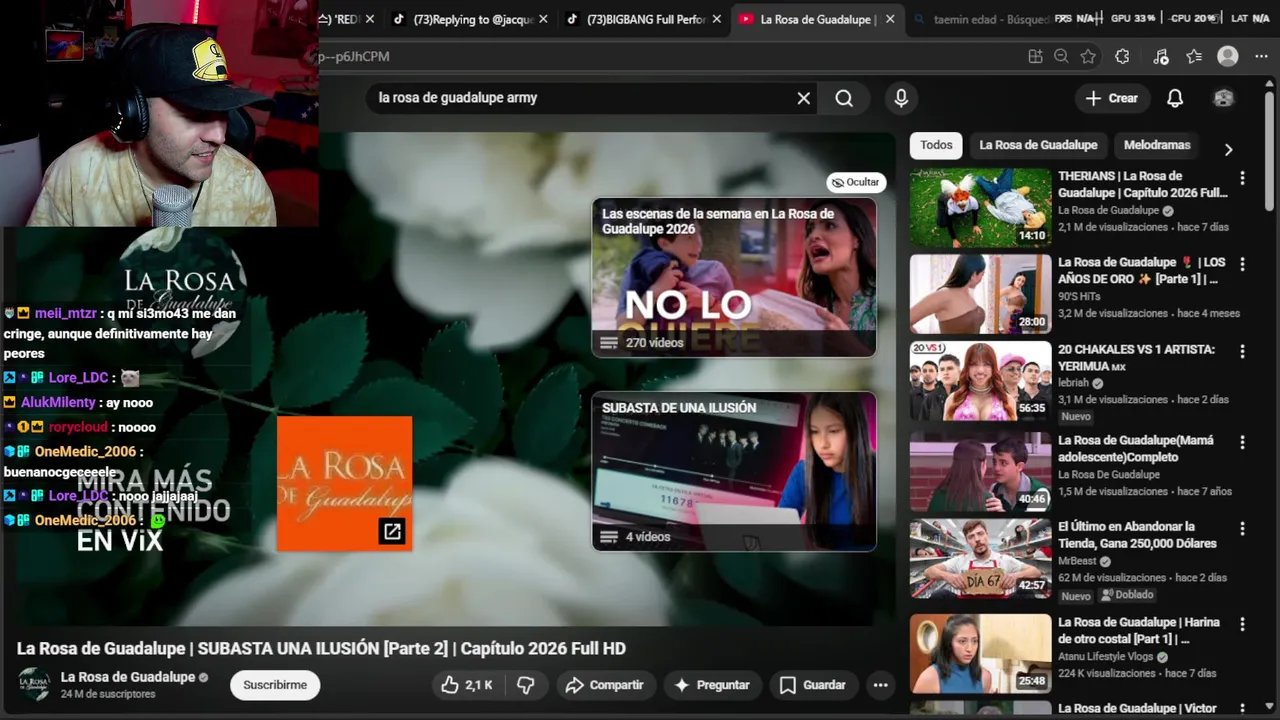This screenshot has width=1280, height=720.
Task: Open La Rosa de Guadalupe channel avatar
Action: coord(34,684)
